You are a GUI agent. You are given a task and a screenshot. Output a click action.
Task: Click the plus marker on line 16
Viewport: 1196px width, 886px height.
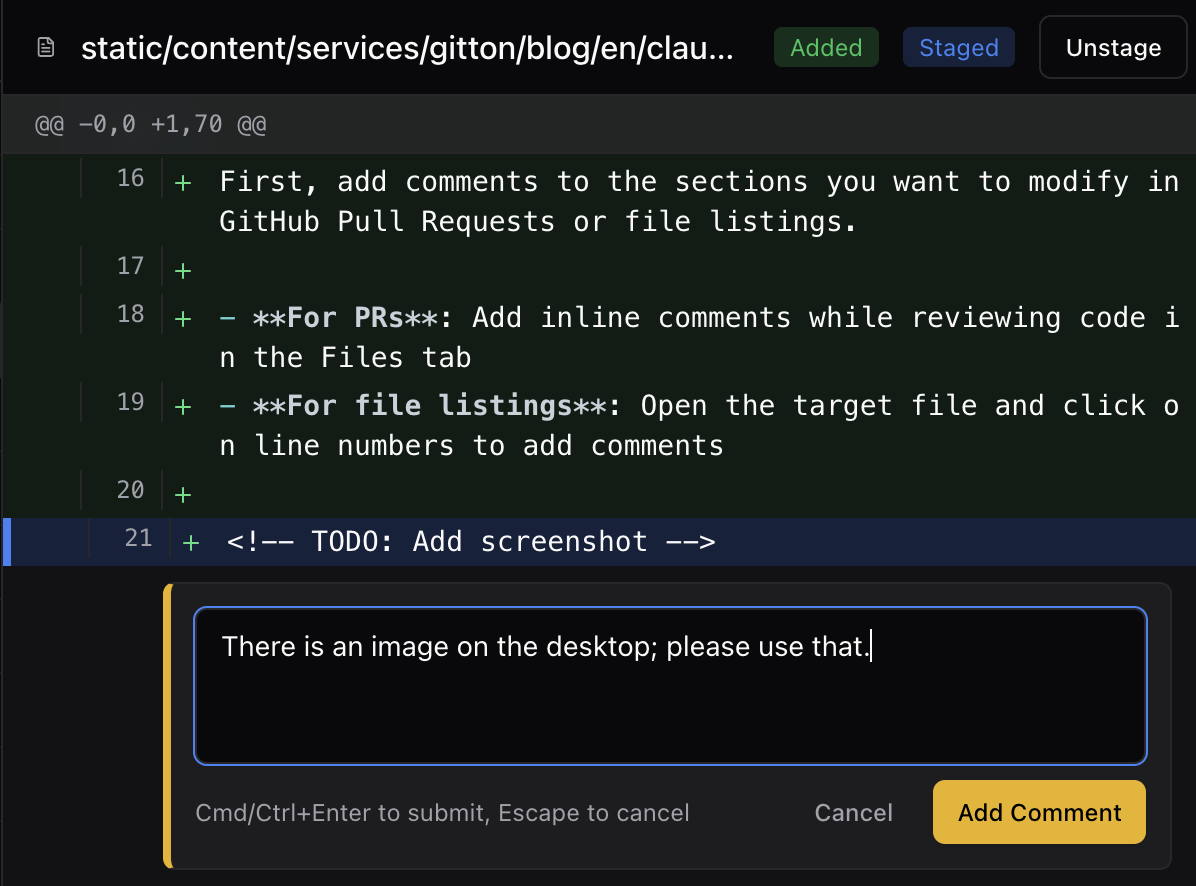point(183,183)
